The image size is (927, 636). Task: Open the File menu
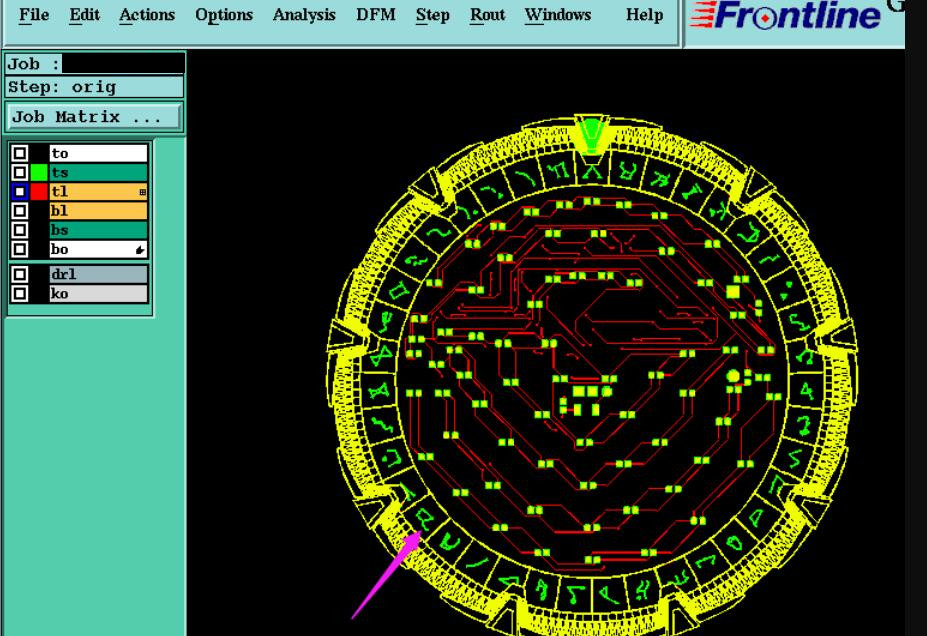(x=34, y=15)
